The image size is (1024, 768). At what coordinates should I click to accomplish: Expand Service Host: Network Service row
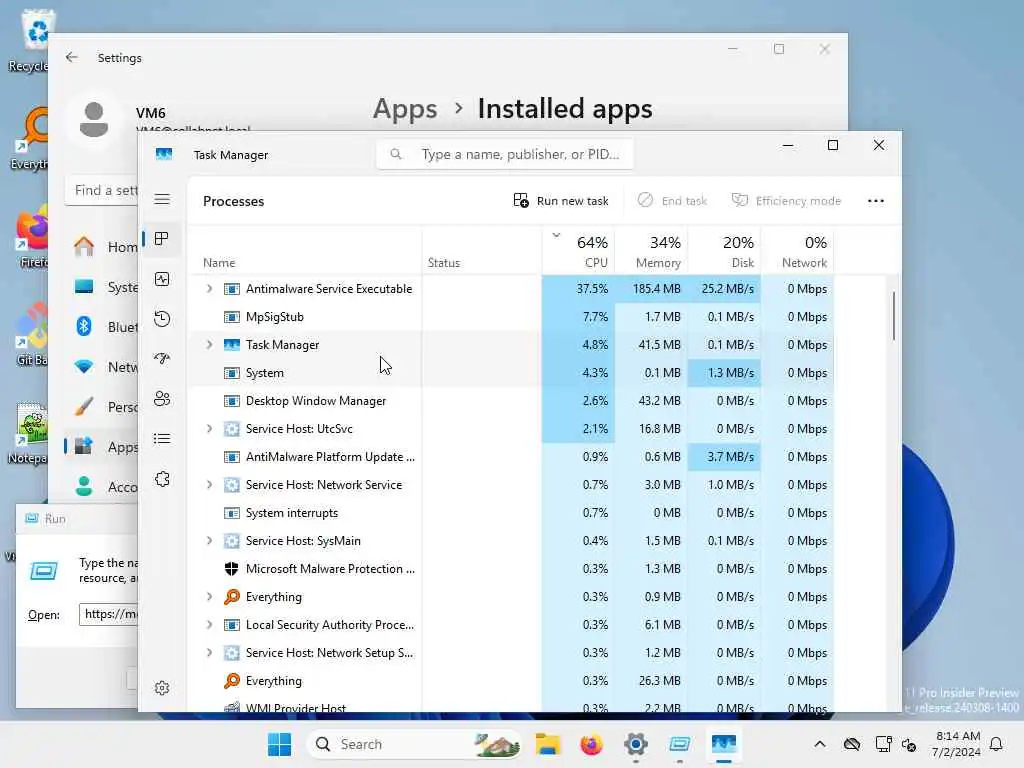click(209, 485)
